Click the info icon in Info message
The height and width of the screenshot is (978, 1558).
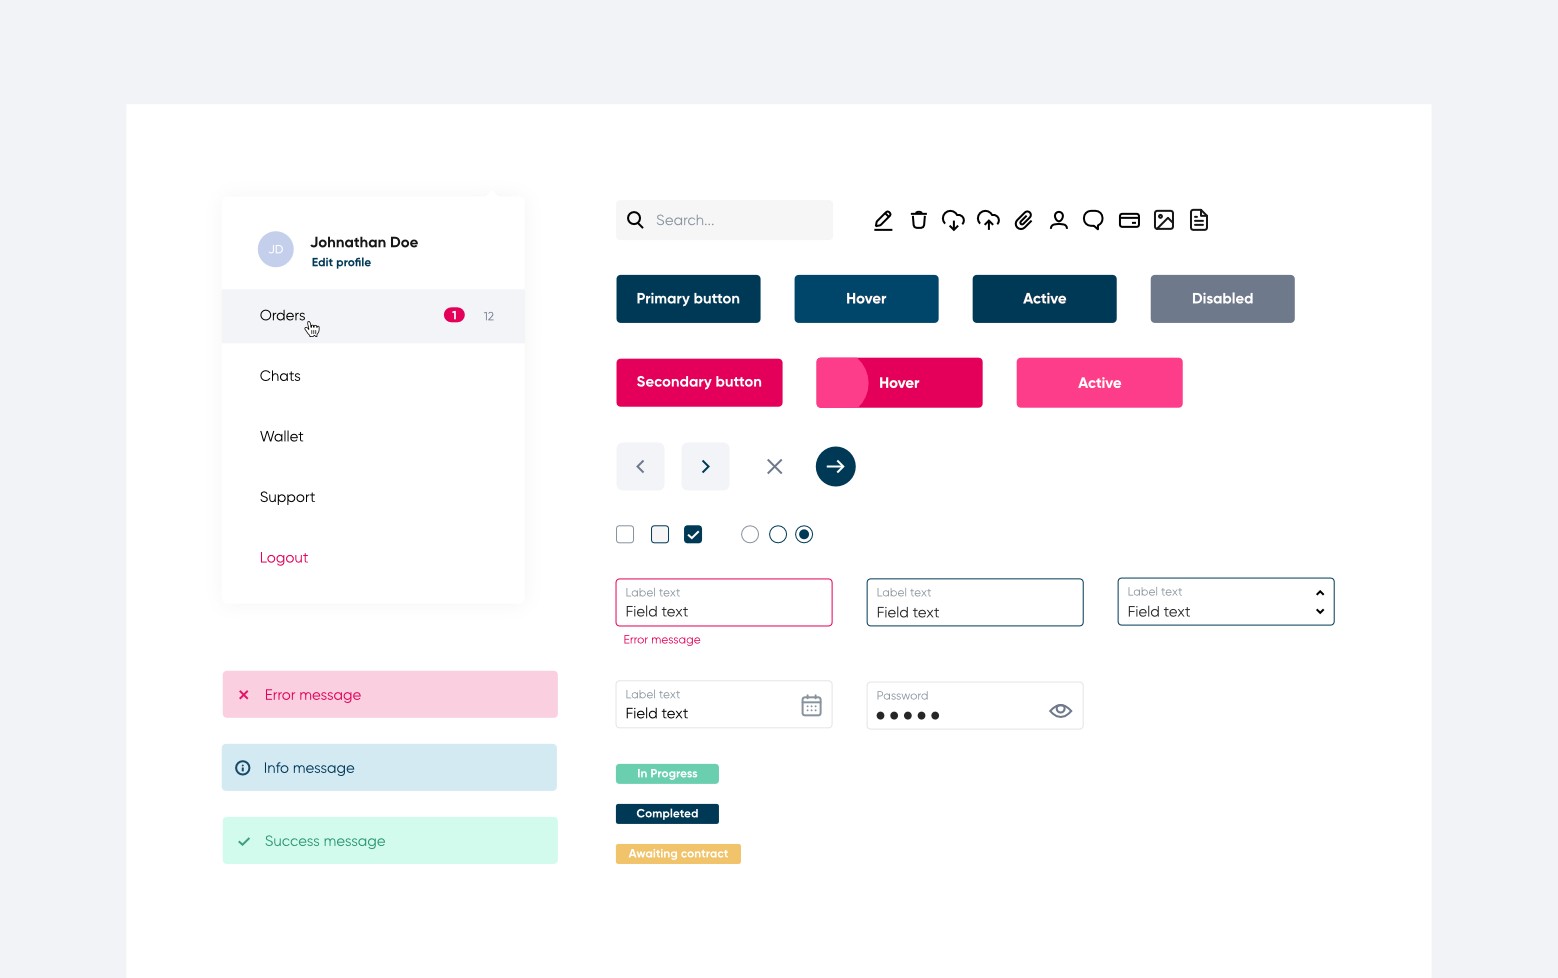[242, 768]
